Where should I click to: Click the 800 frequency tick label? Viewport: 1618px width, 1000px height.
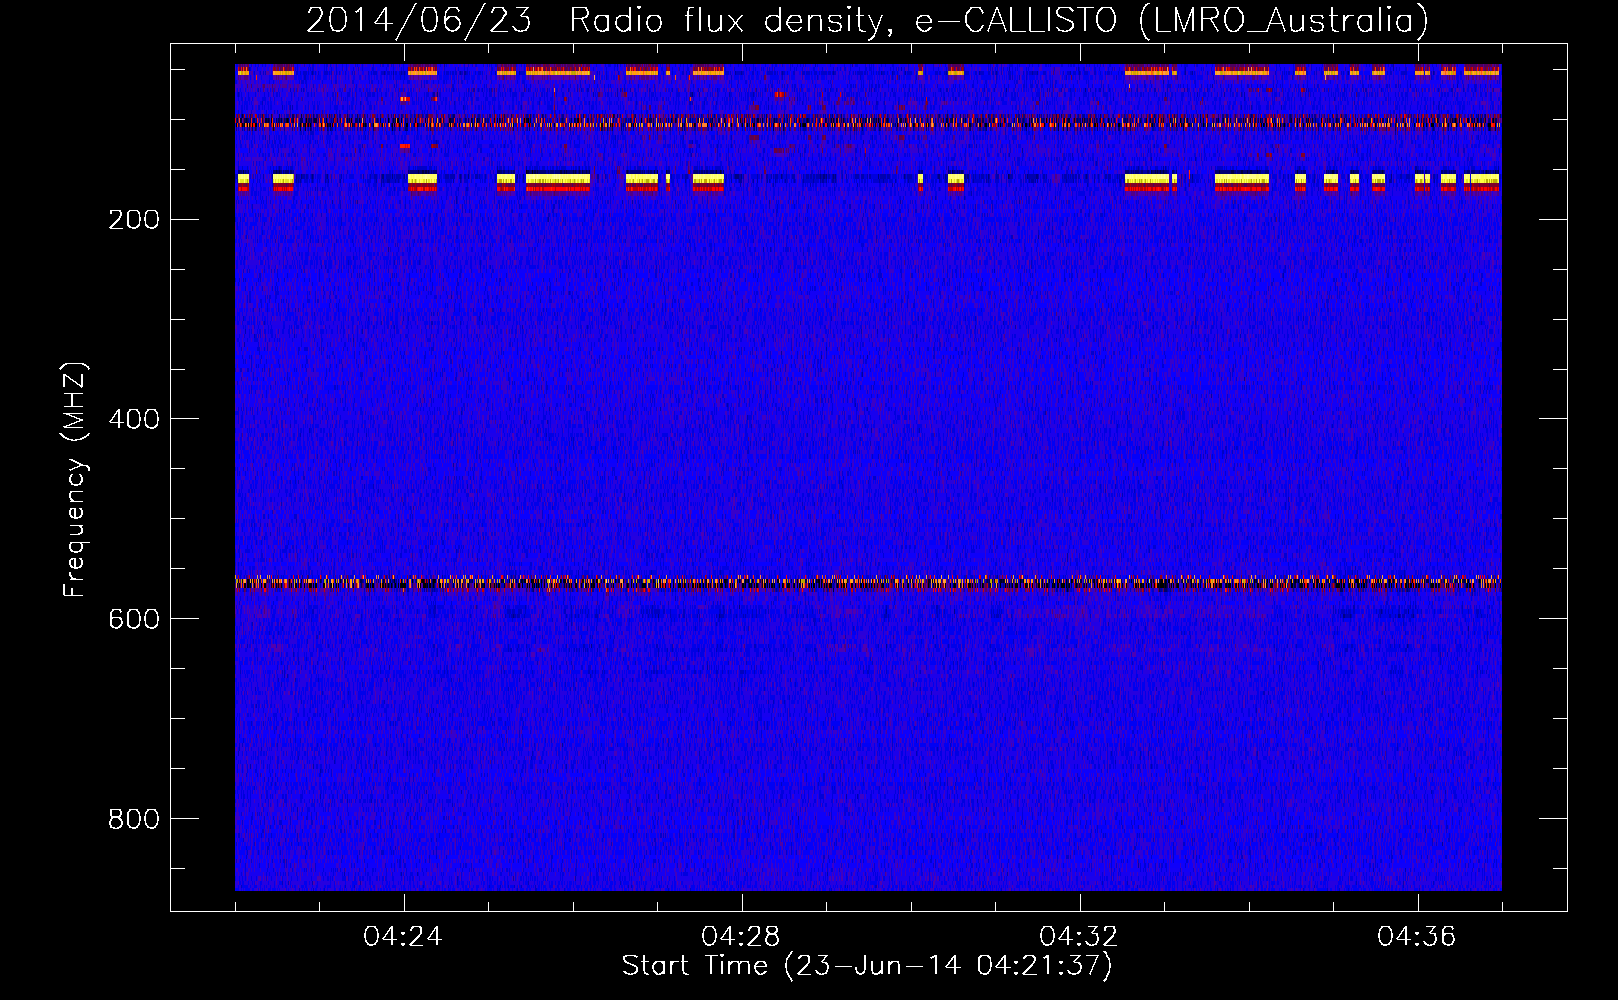pyautogui.click(x=134, y=819)
